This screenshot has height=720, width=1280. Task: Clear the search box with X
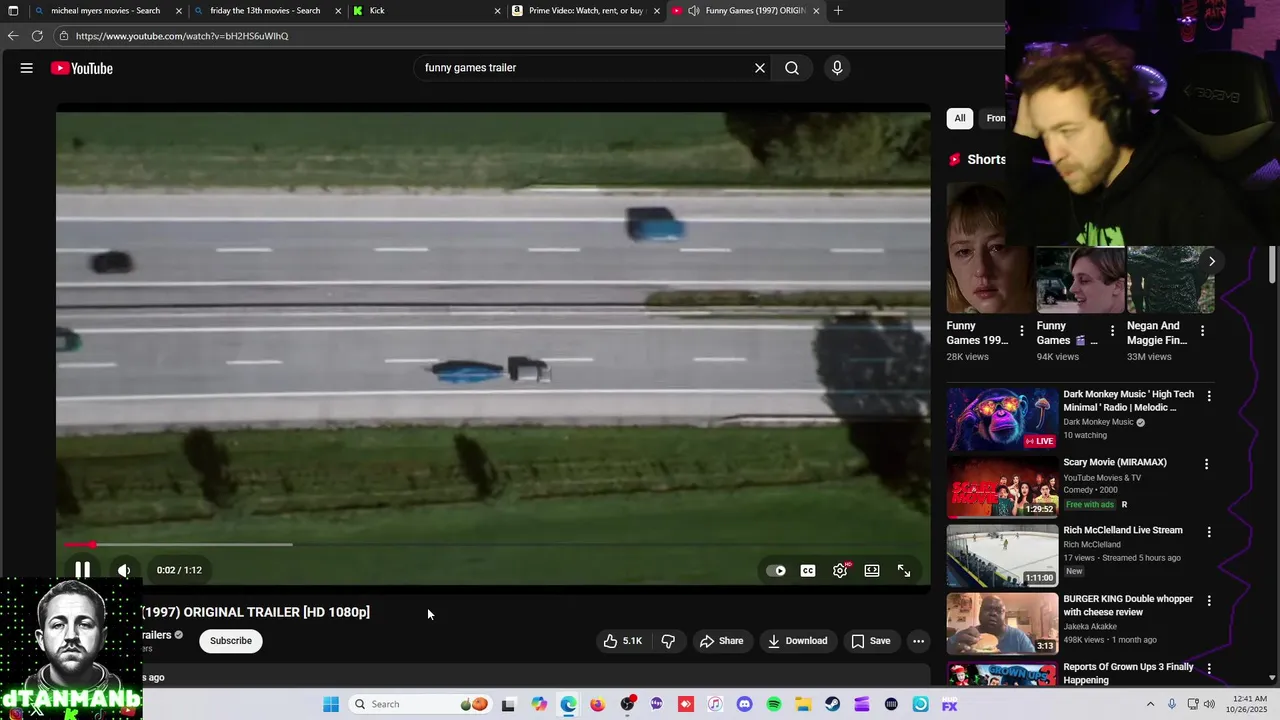pos(760,68)
